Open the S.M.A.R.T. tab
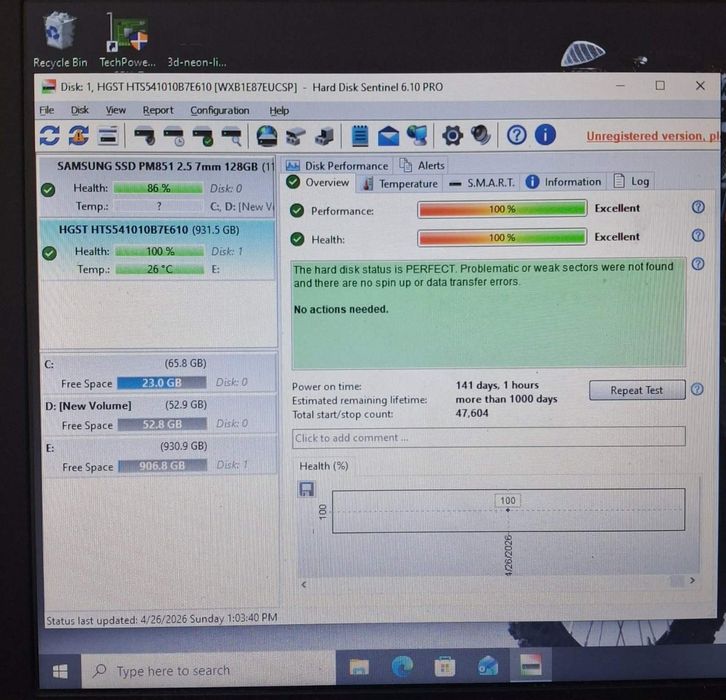 [x=482, y=183]
